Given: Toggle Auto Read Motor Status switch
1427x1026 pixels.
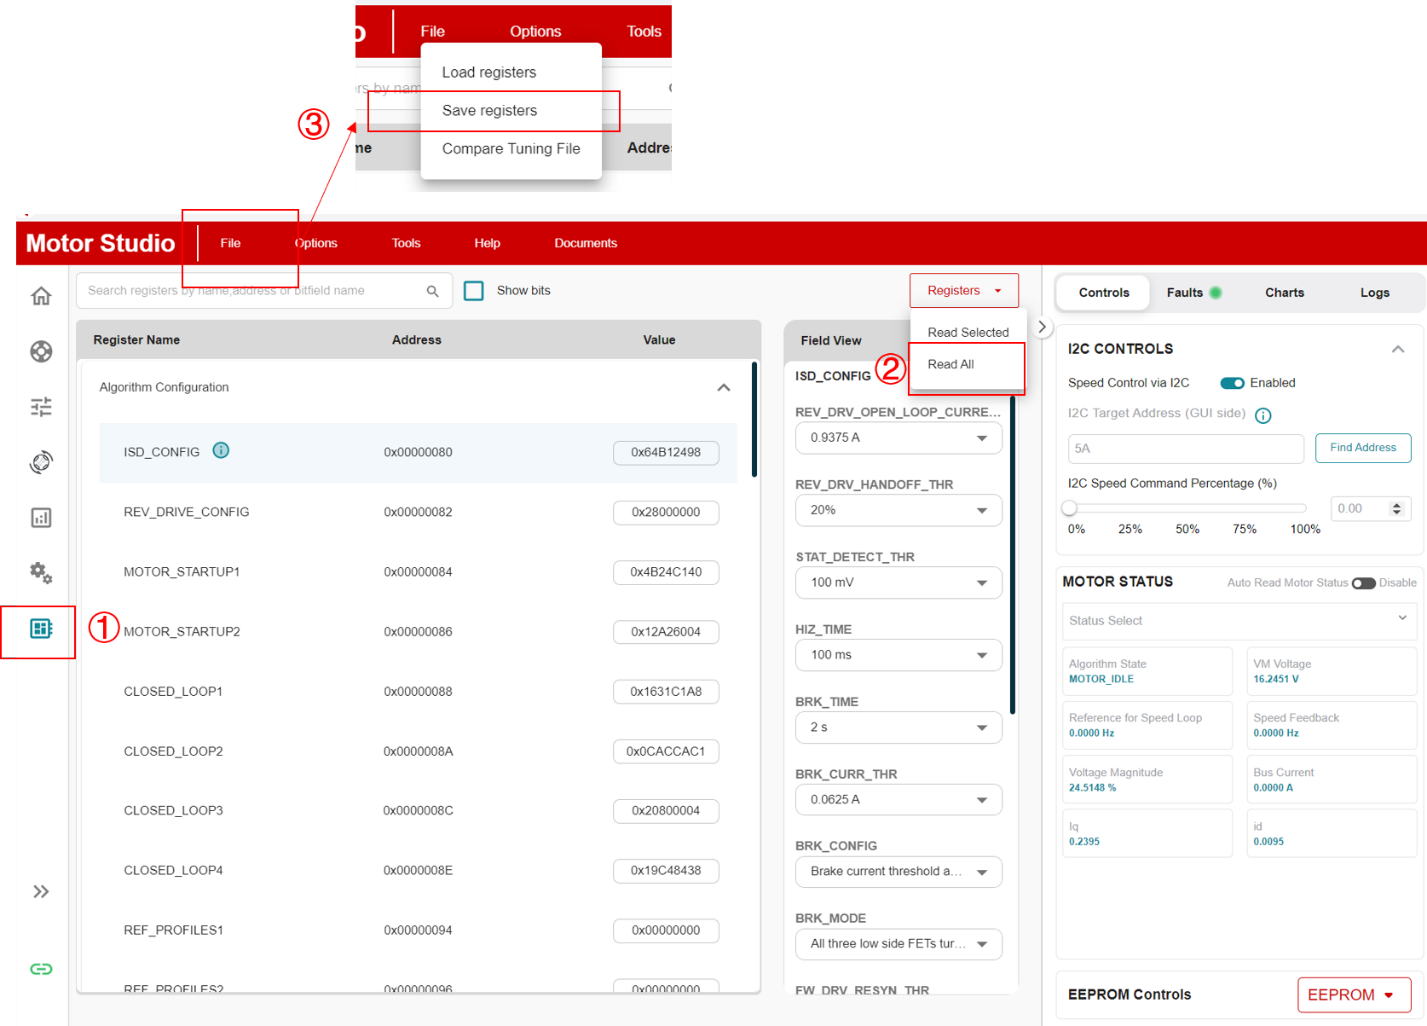Looking at the screenshot, I should tap(1363, 583).
